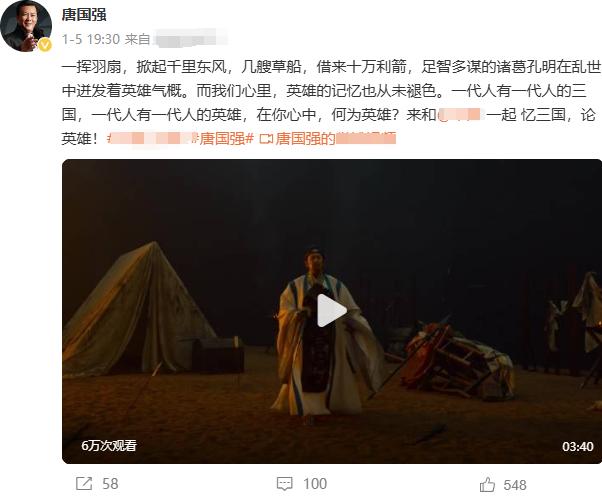Click the 6万次观看 view count overlay
Viewport: 602px width, 499px height.
[109, 446]
